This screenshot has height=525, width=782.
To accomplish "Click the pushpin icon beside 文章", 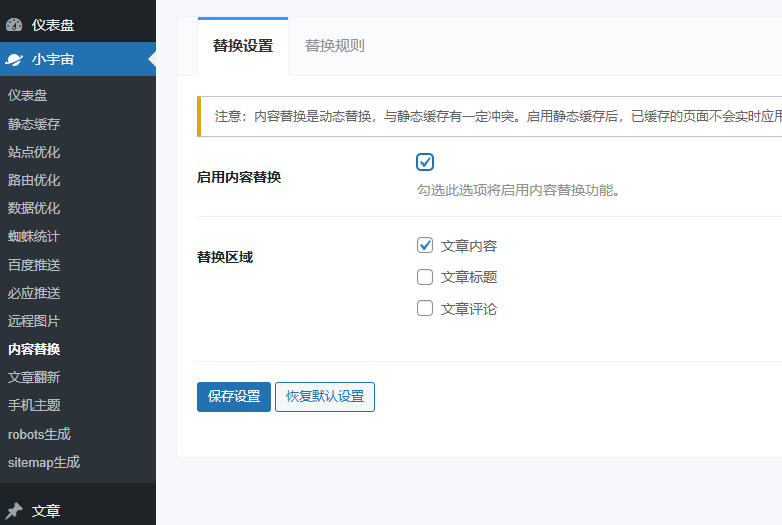I will tap(14, 510).
